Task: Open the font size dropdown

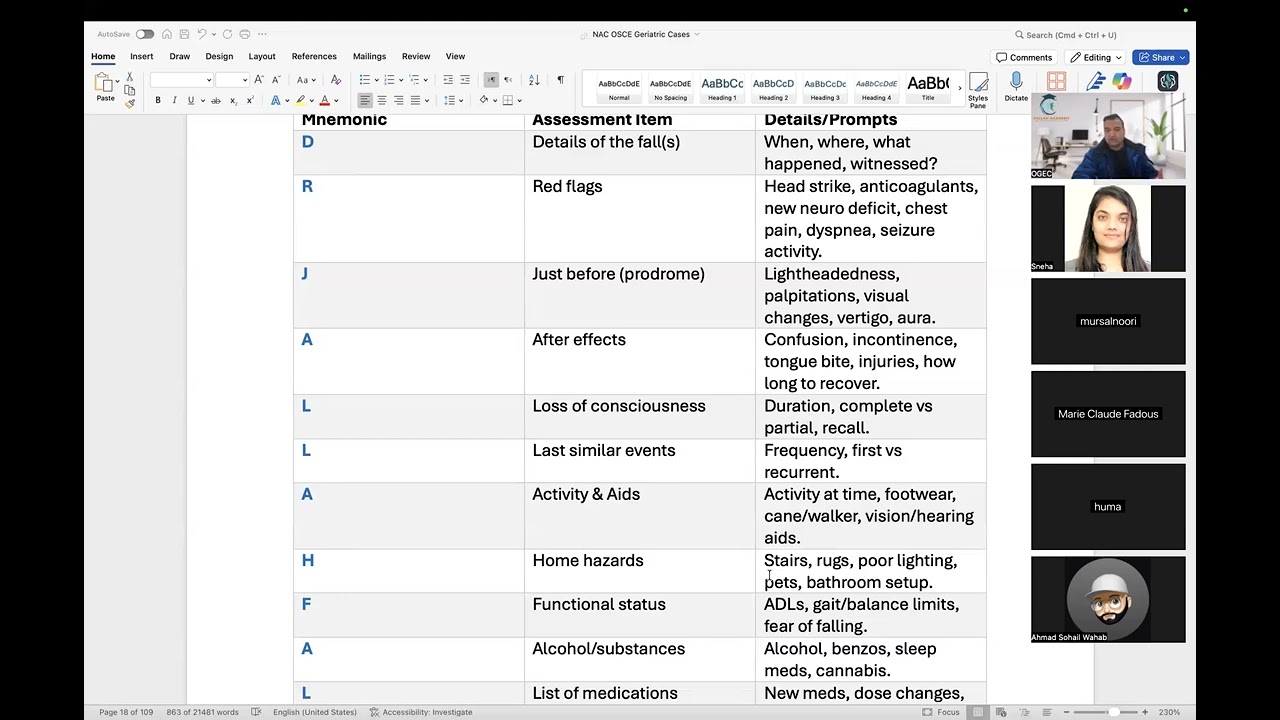Action: (x=244, y=80)
